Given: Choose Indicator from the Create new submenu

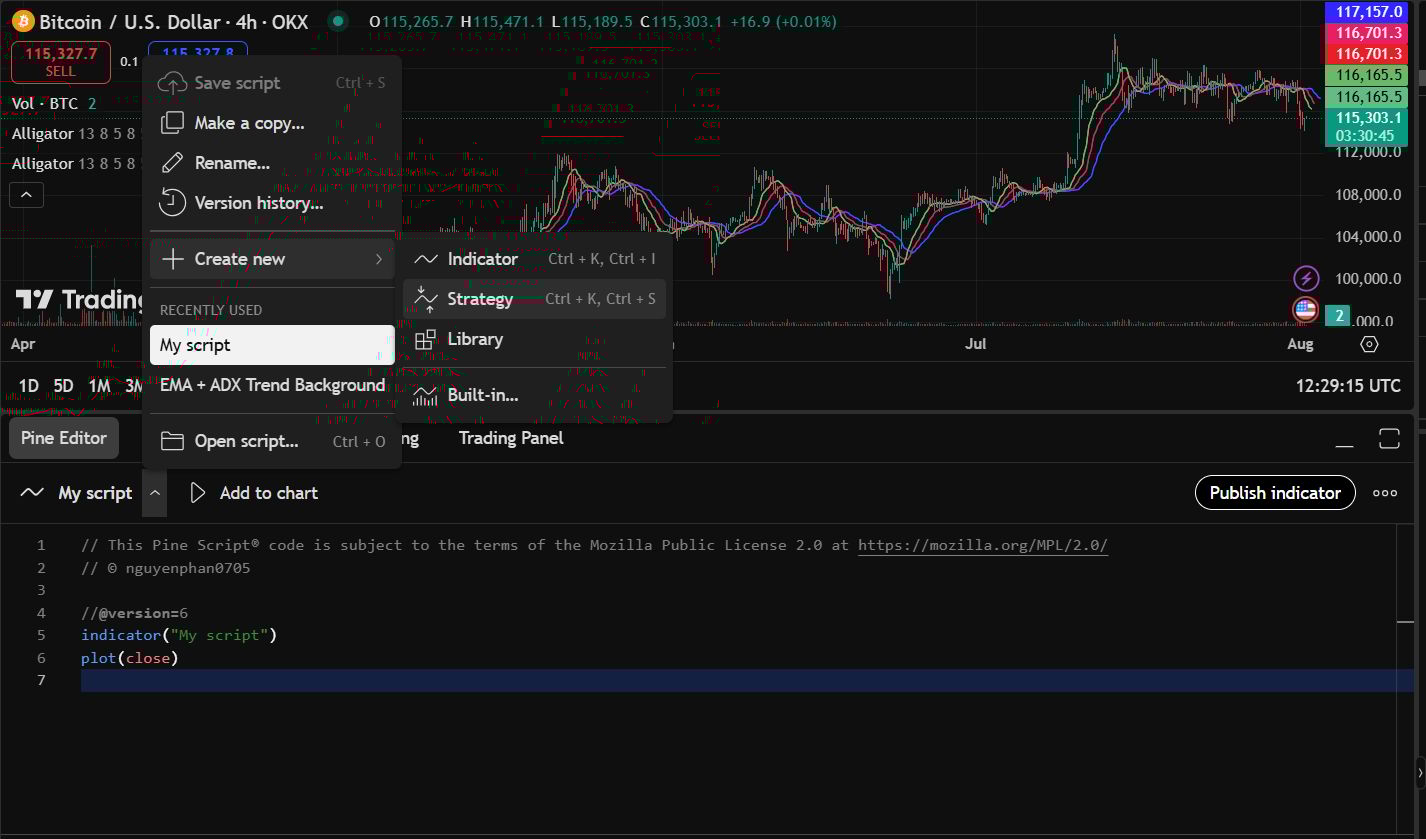Looking at the screenshot, I should 535,259.
